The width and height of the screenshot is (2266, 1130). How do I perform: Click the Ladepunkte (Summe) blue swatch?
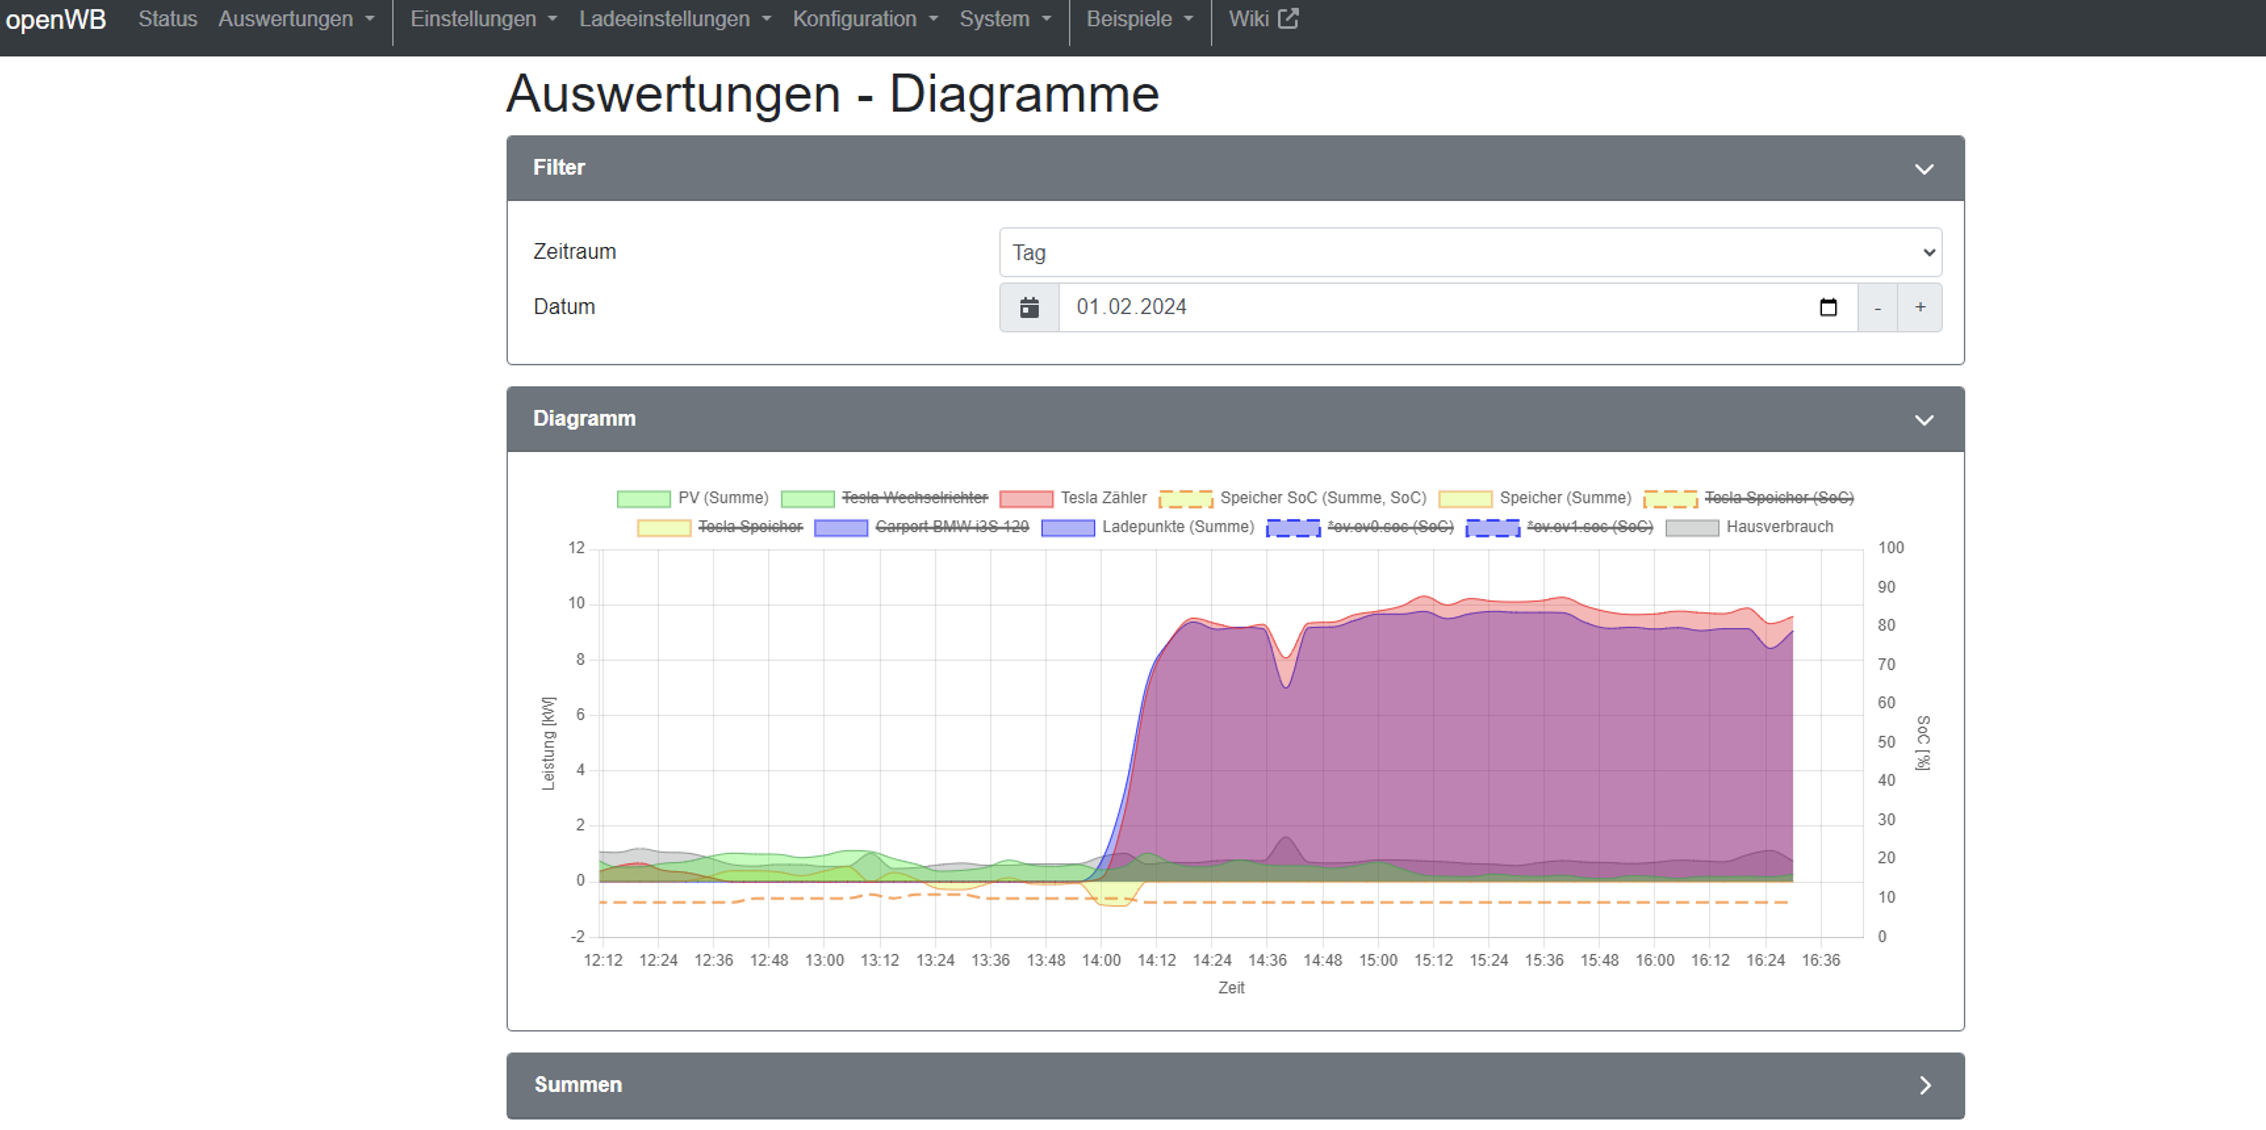click(1068, 528)
